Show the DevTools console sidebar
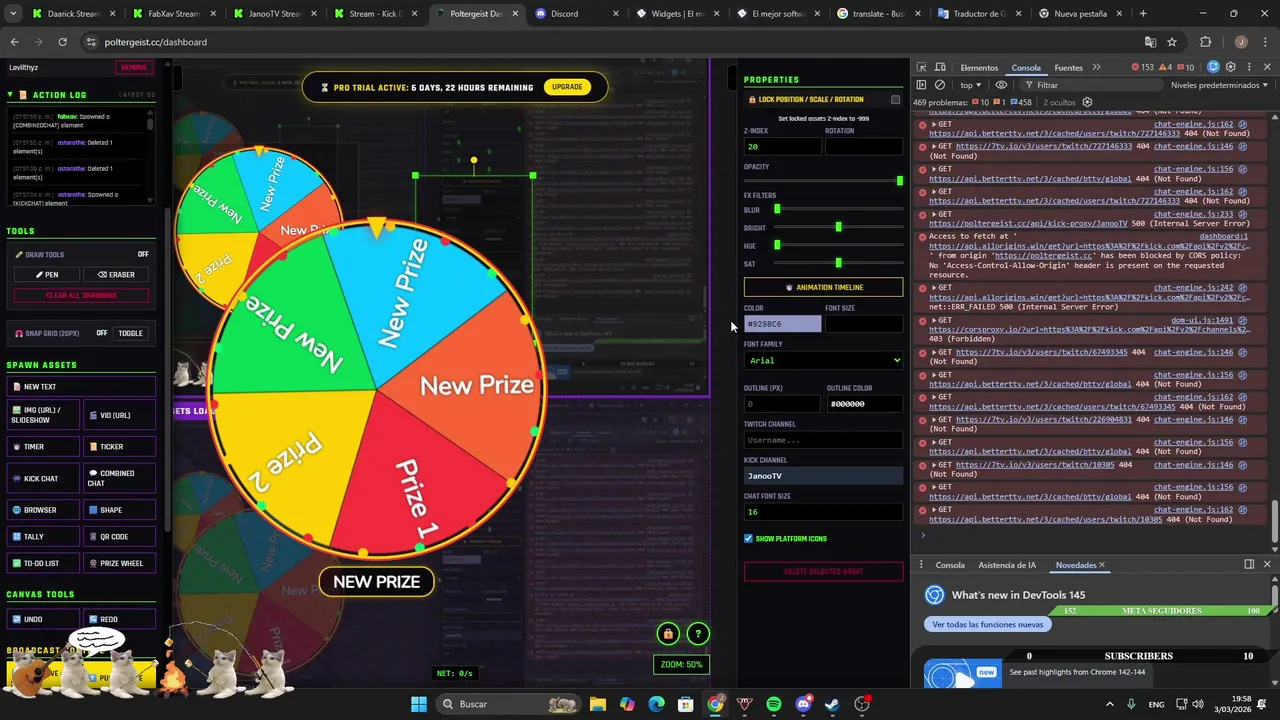Screen dimensions: 1280x720 click(x=922, y=85)
